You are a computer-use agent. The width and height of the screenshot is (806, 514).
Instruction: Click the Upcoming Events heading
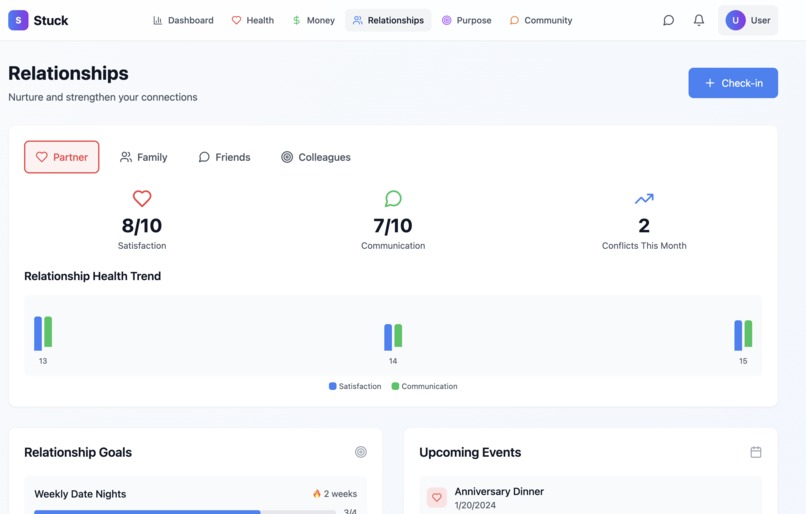[x=470, y=452]
